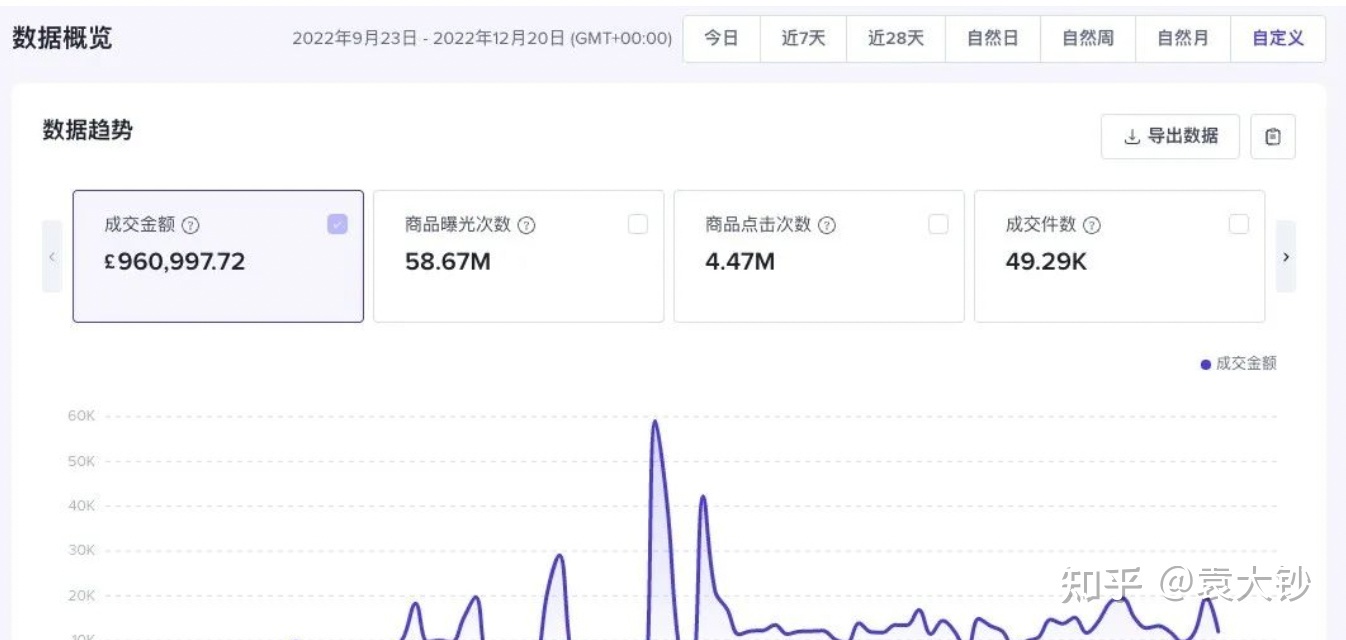
Task: Click help icon next to 商品点击次数
Action: 827,225
